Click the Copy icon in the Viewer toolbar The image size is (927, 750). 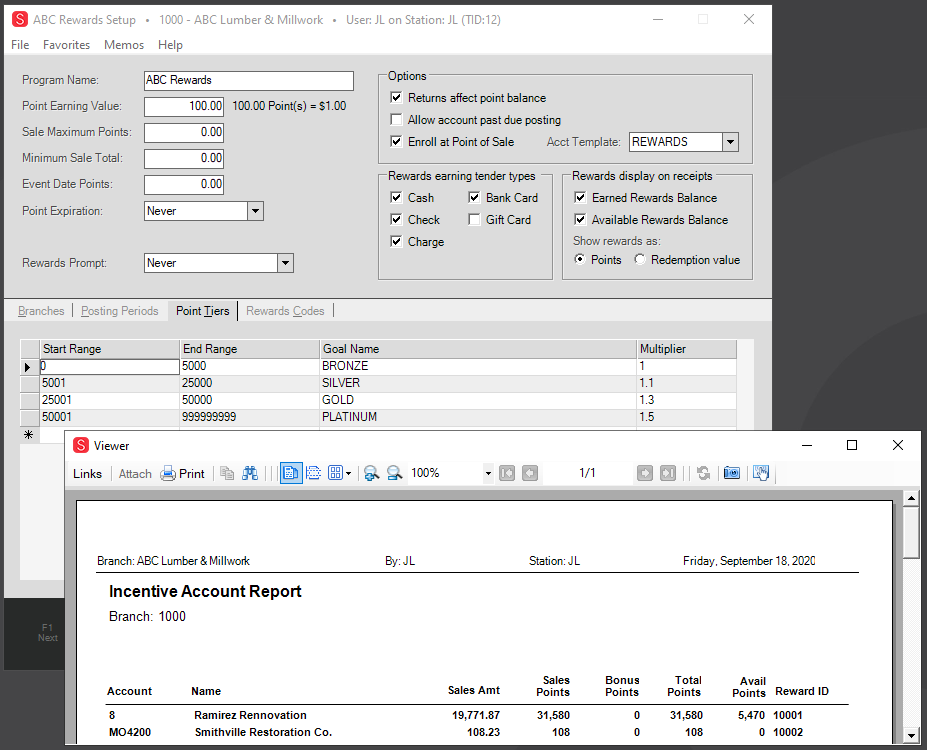coord(227,474)
